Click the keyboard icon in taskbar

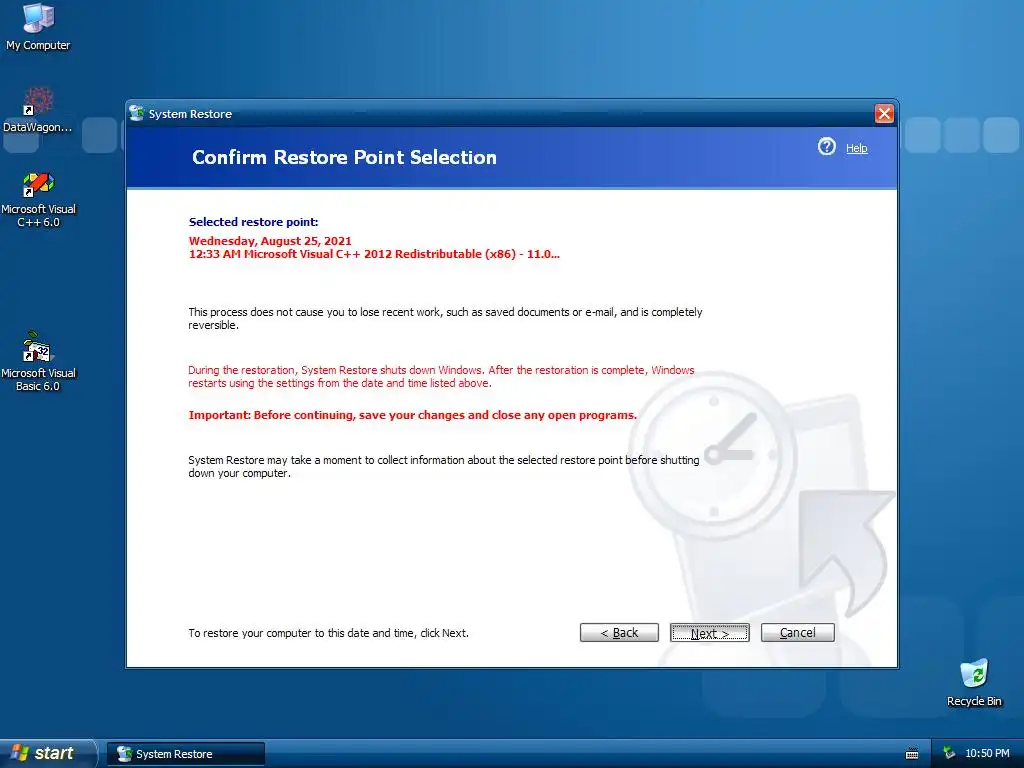912,754
